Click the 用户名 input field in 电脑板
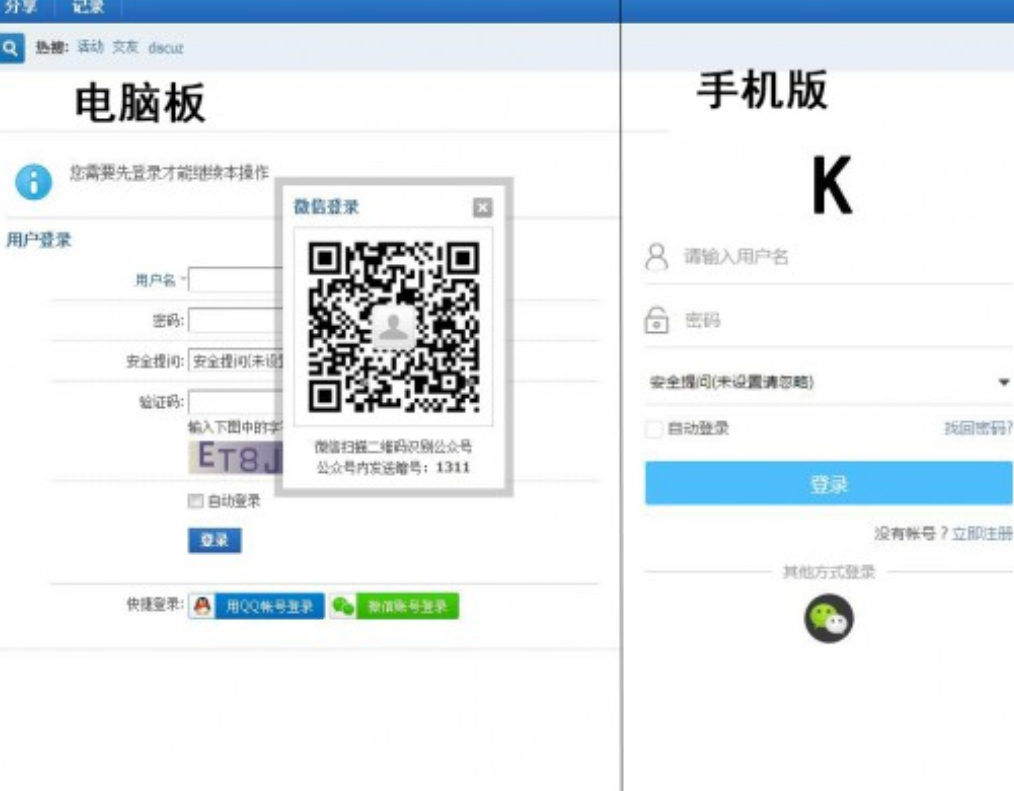 coord(237,280)
